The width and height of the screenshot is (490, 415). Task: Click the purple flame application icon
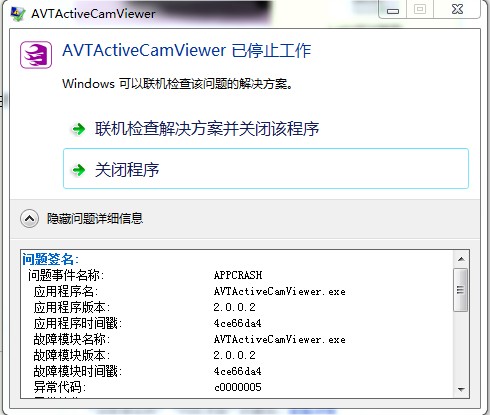[36, 55]
